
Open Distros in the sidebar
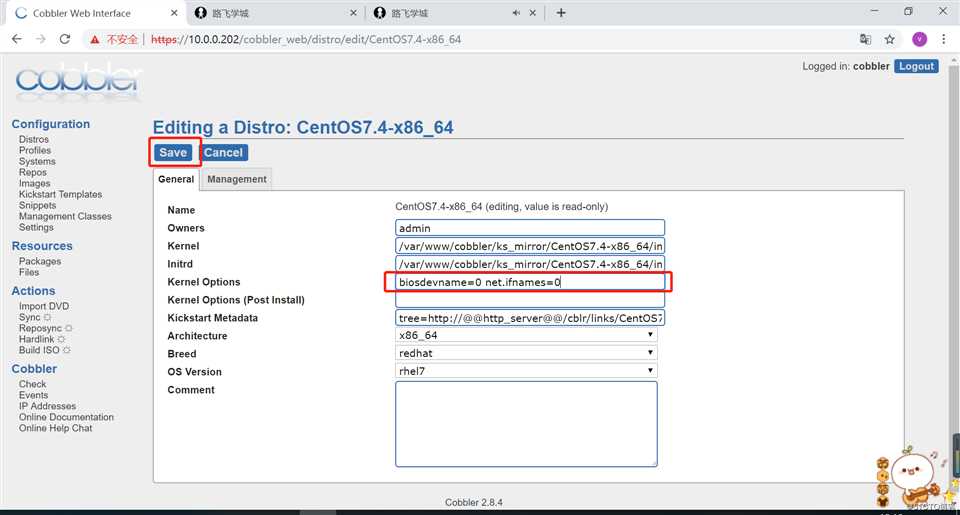34,139
